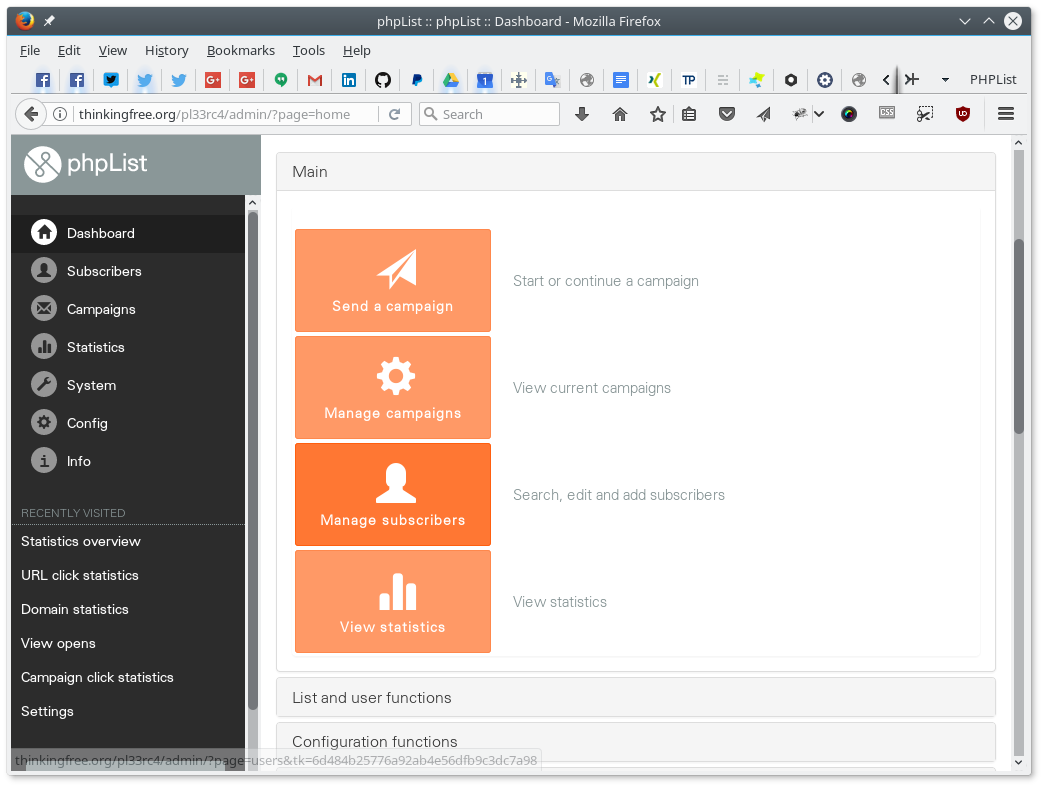Screen dimensions: 1044x788
Task: Open the Manage subscribers tile
Action: pyautogui.click(x=392, y=494)
